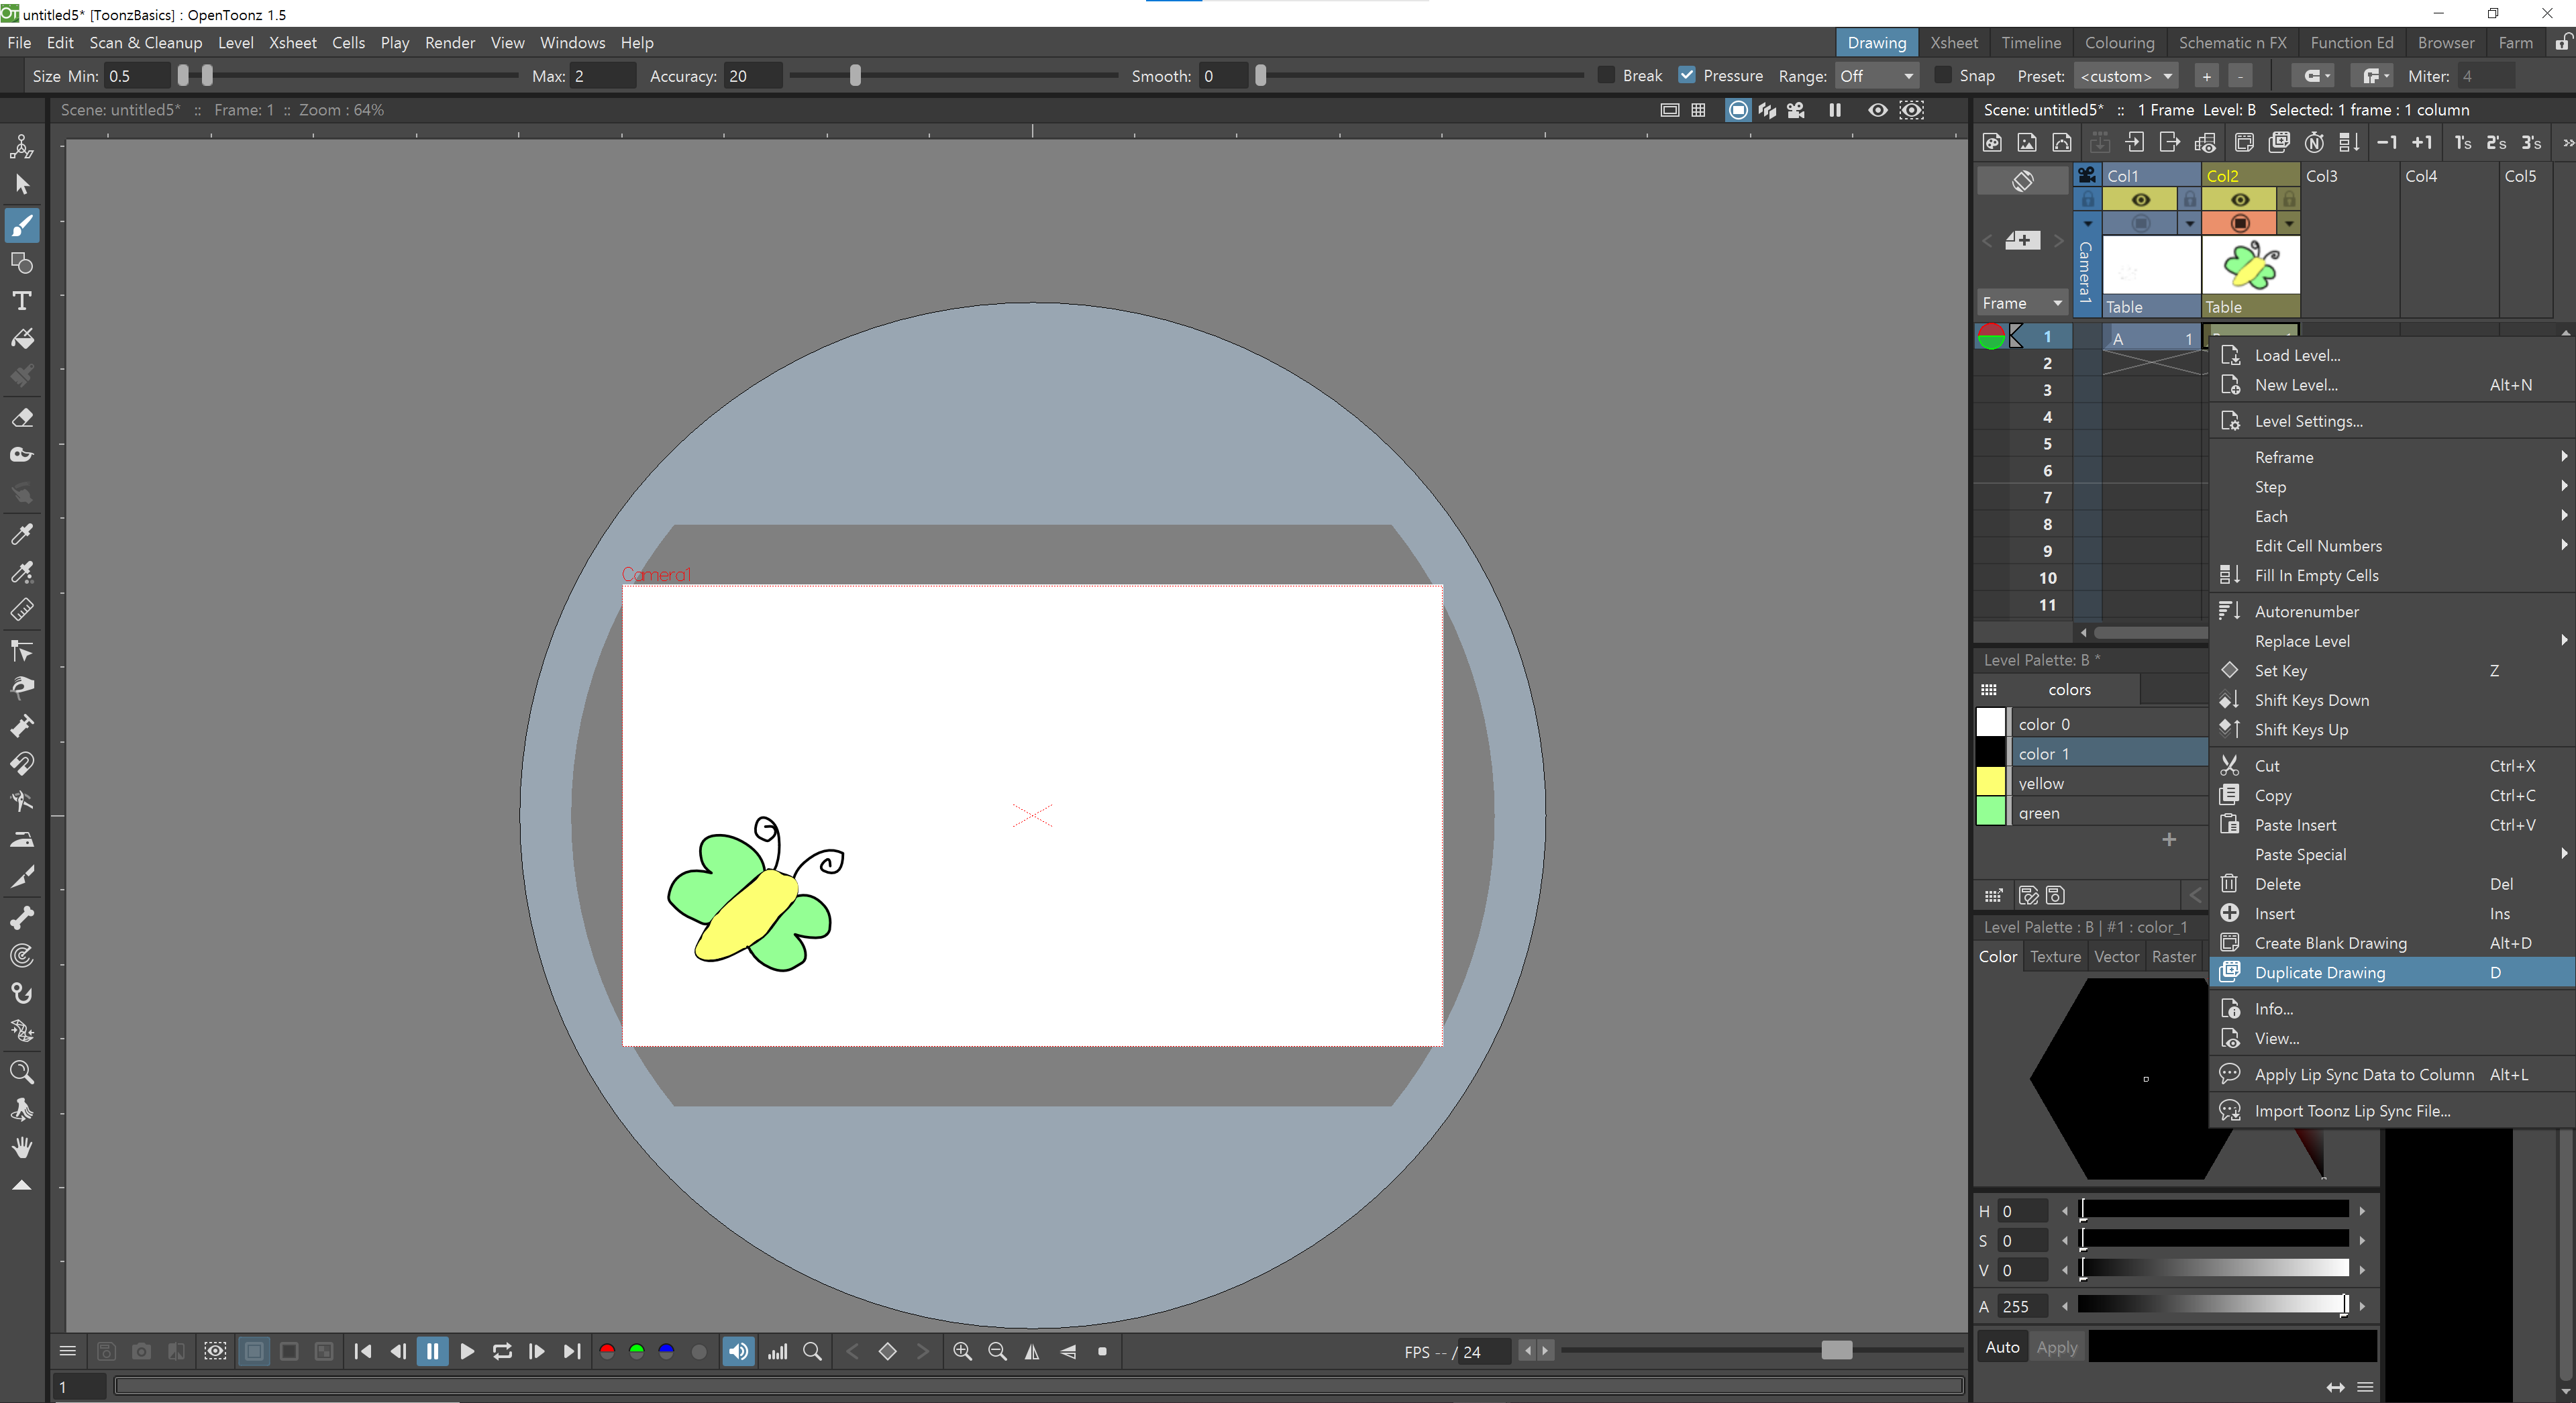Open the Scan & Cleanup menu
The height and width of the screenshot is (1403, 2576).
tap(146, 43)
